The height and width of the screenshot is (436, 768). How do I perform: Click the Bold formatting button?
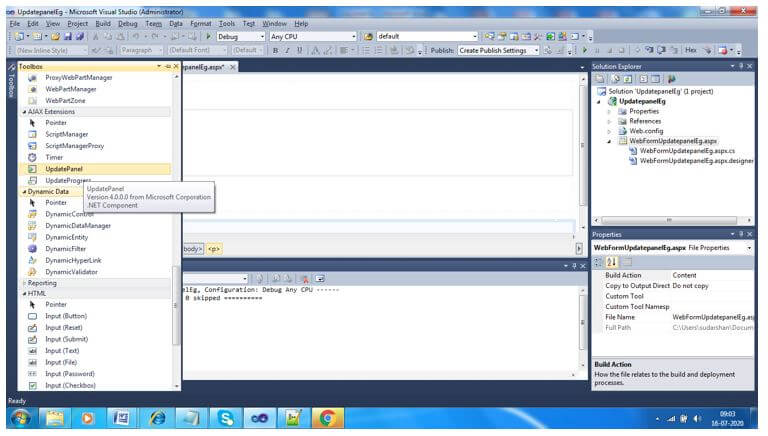275,50
